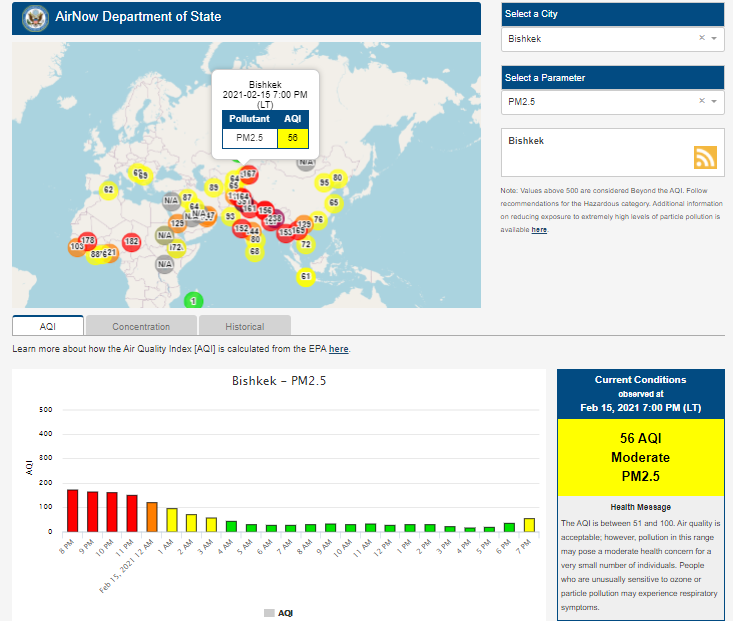733x621 pixels.
Task: Open the EPA AQI calculation 'here' link
Action: 339,349
